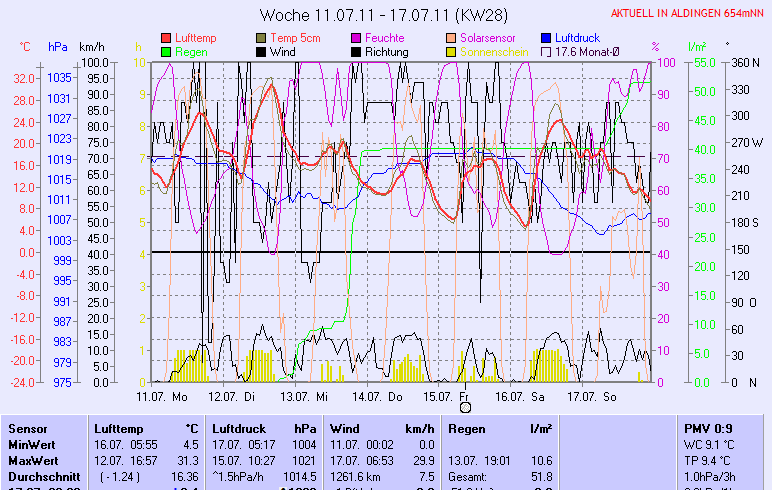
Task: Click the blue Luftdruck legend square
Action: tap(546, 38)
